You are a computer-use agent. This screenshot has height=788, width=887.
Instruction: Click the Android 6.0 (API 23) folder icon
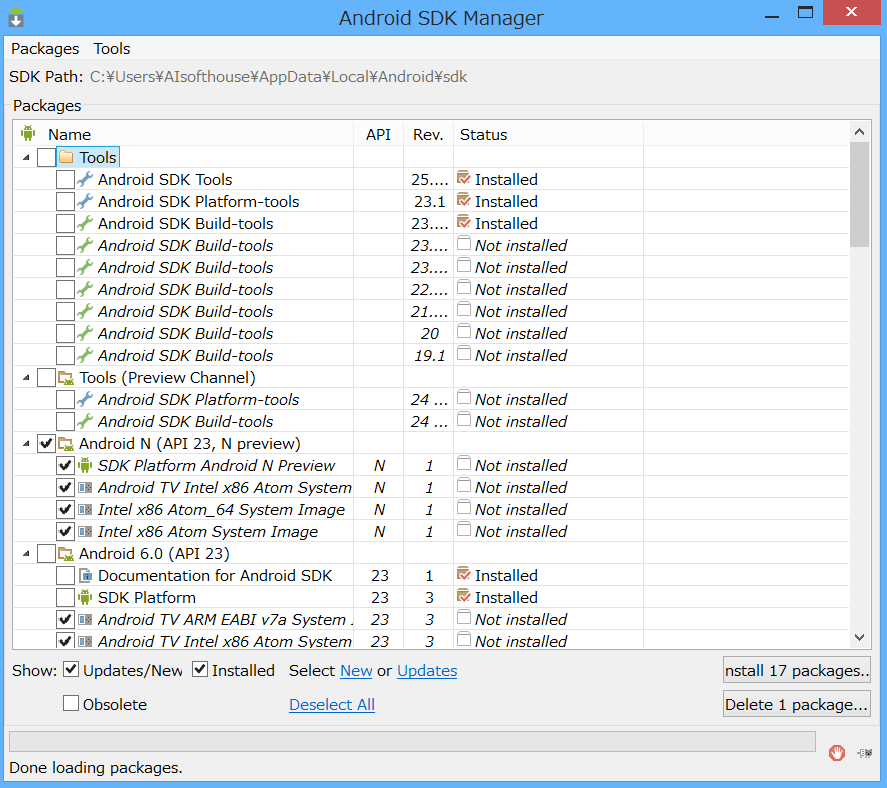pyautogui.click(x=66, y=553)
